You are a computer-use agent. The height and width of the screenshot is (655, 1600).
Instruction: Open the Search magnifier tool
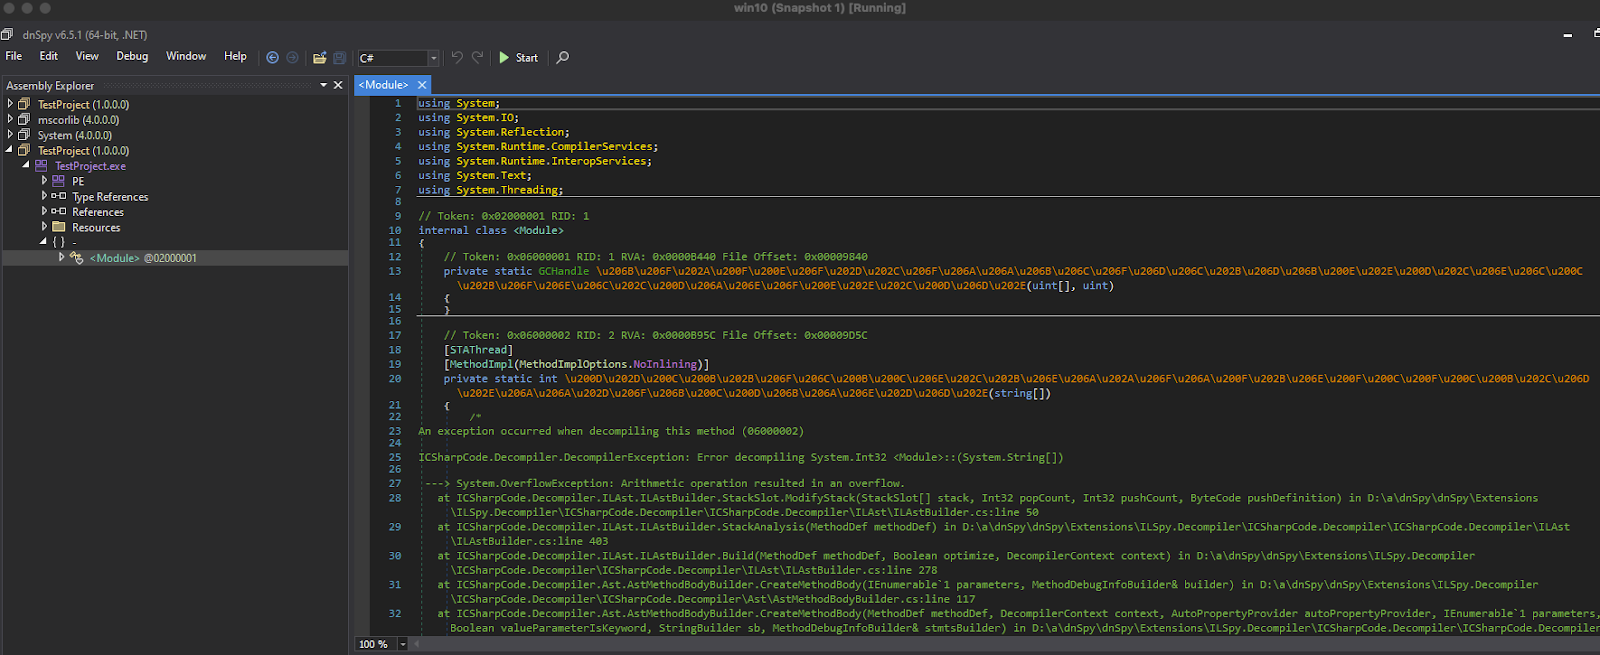pyautogui.click(x=563, y=57)
